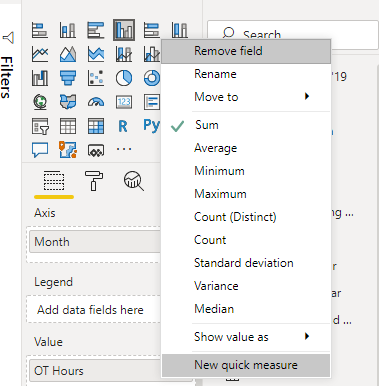This screenshot has height=386, width=379.
Task: Insert a Funnel chart visual
Action: pyautogui.click(x=68, y=78)
